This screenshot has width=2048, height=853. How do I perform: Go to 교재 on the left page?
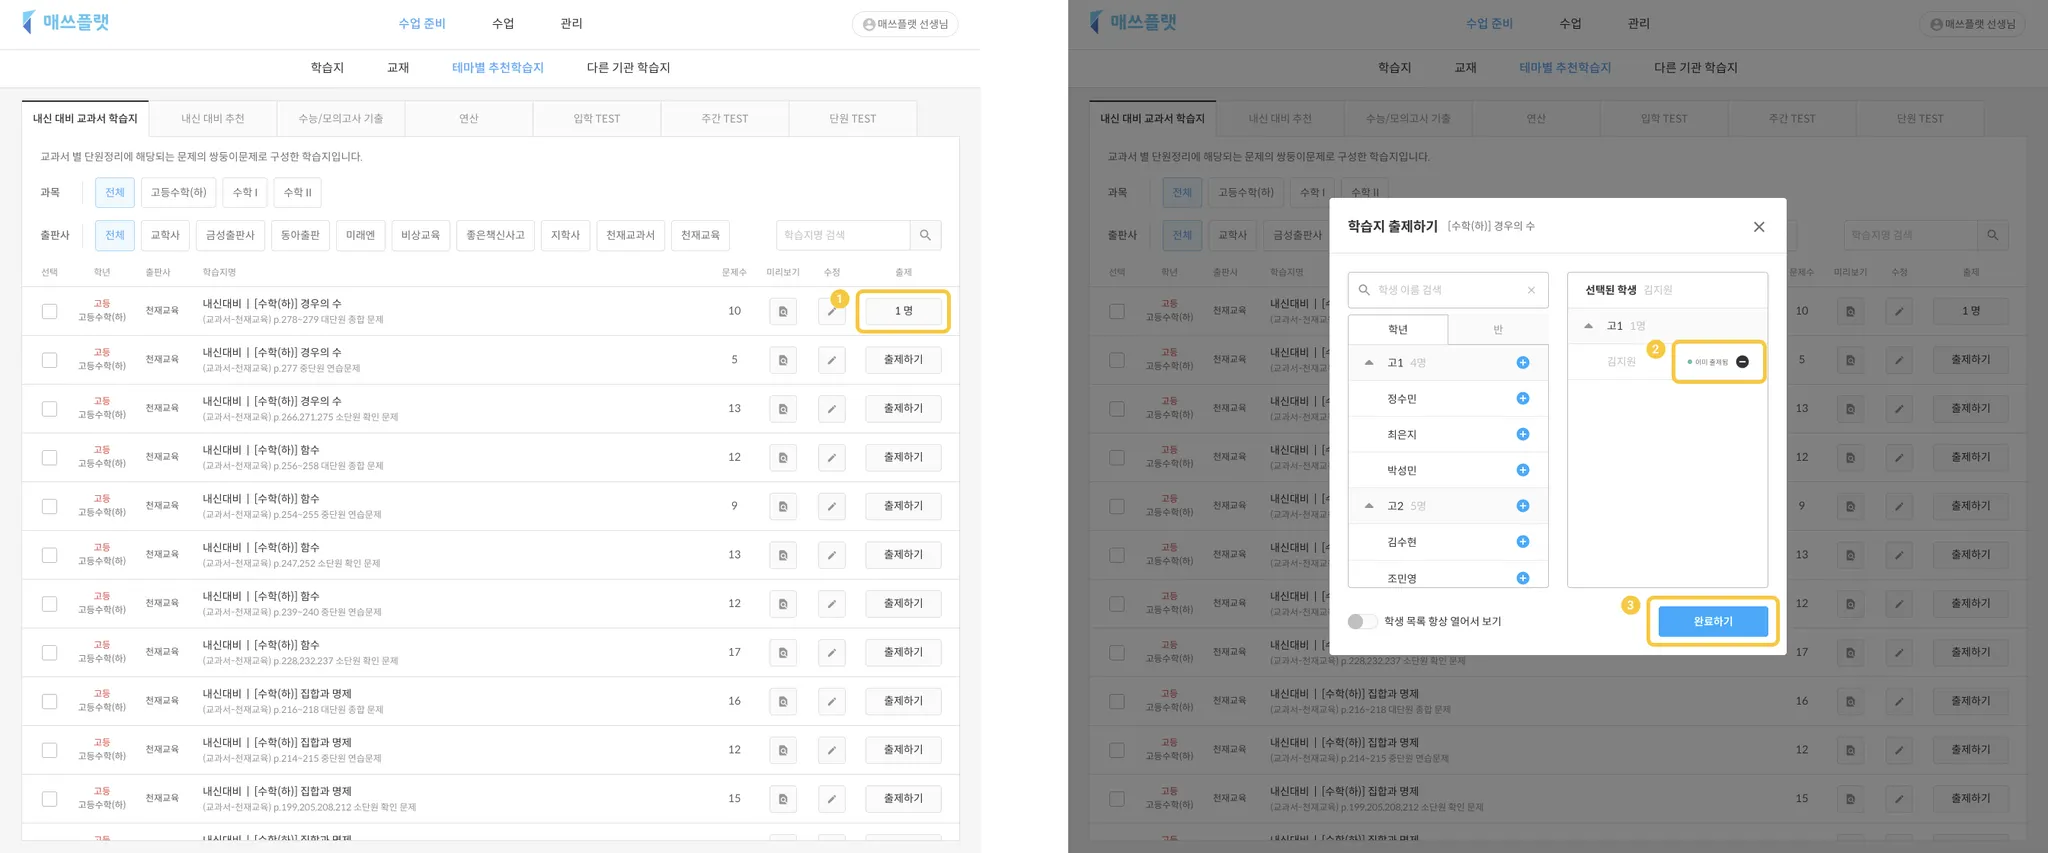[398, 68]
